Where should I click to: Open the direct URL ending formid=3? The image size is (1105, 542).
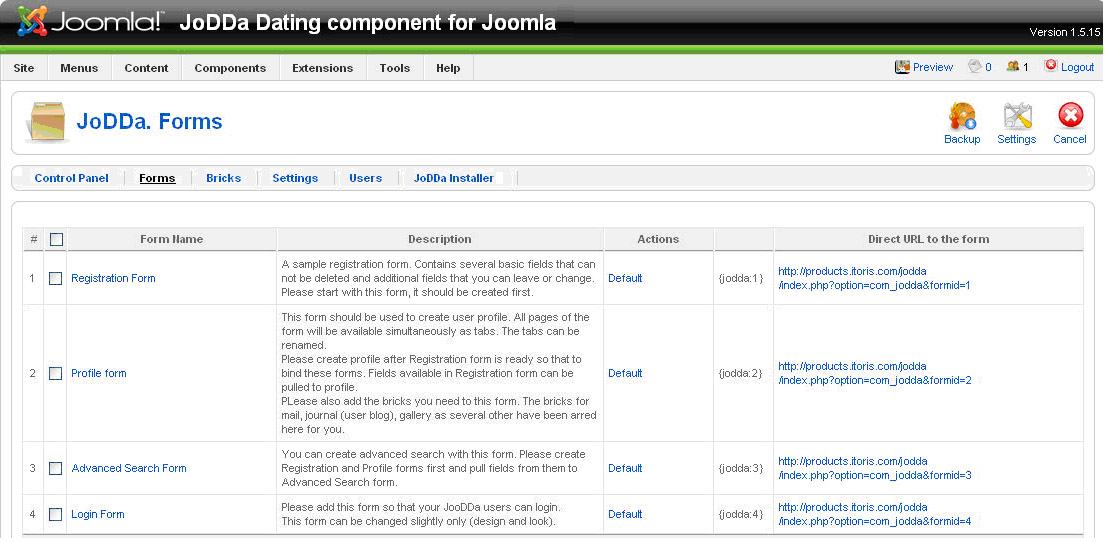pyautogui.click(x=875, y=469)
